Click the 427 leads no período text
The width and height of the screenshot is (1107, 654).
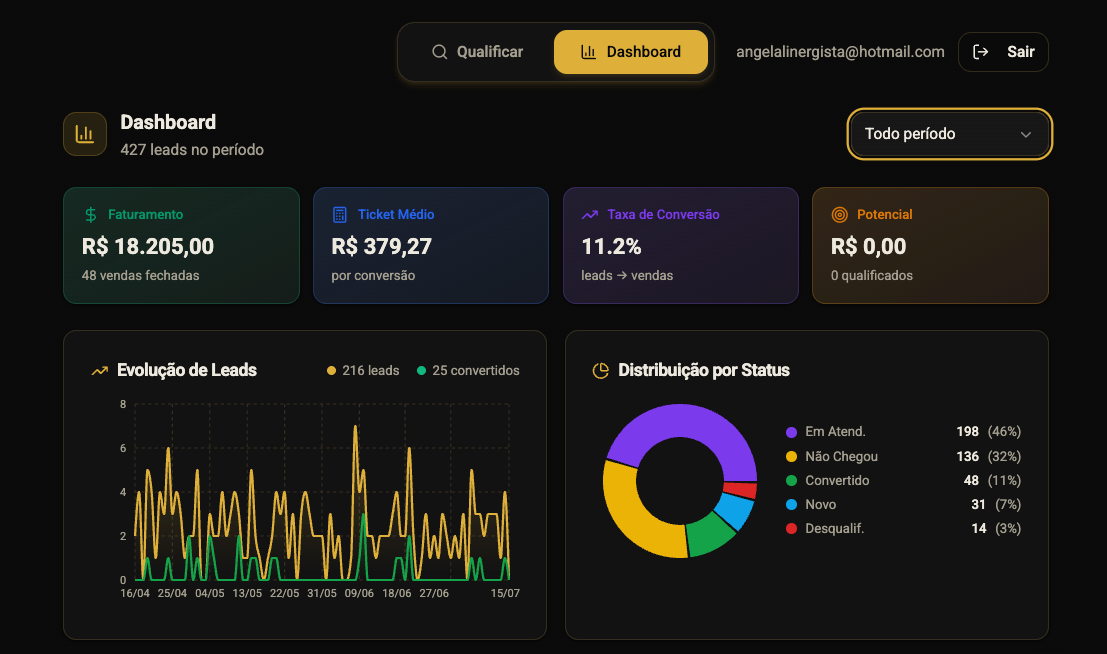[x=192, y=150]
